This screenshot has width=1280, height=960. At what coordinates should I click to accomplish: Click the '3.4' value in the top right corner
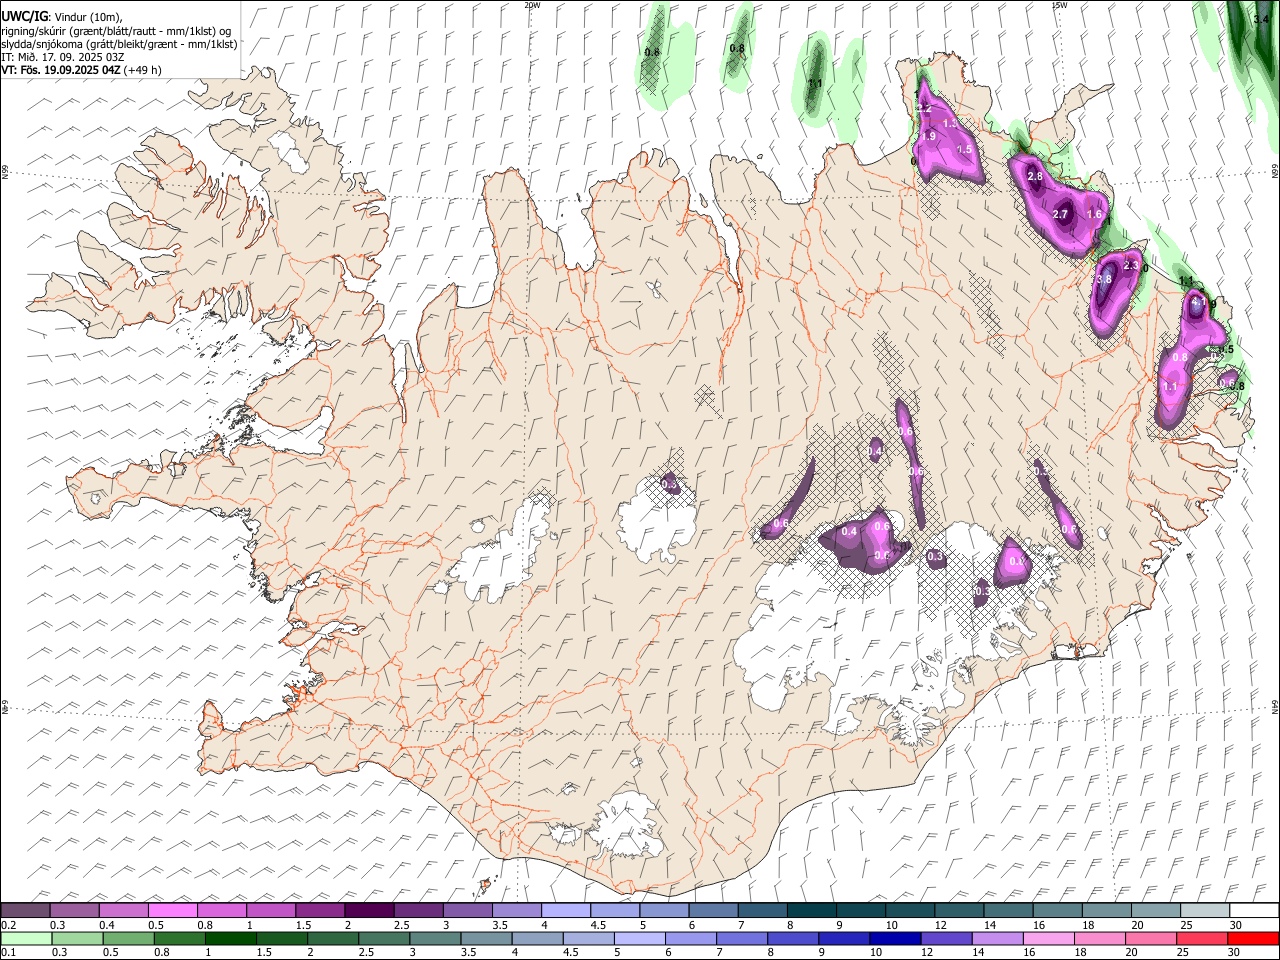click(x=1261, y=18)
